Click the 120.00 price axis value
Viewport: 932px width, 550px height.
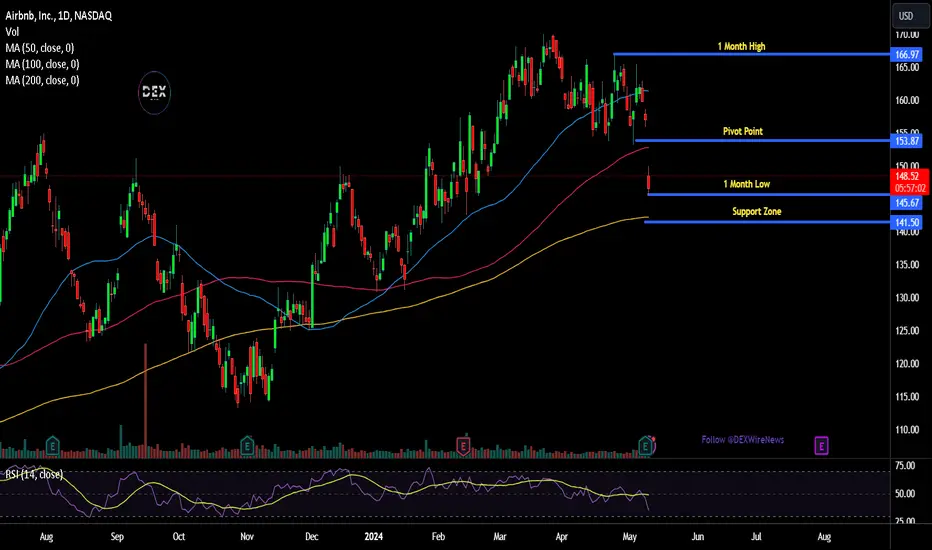coord(907,364)
